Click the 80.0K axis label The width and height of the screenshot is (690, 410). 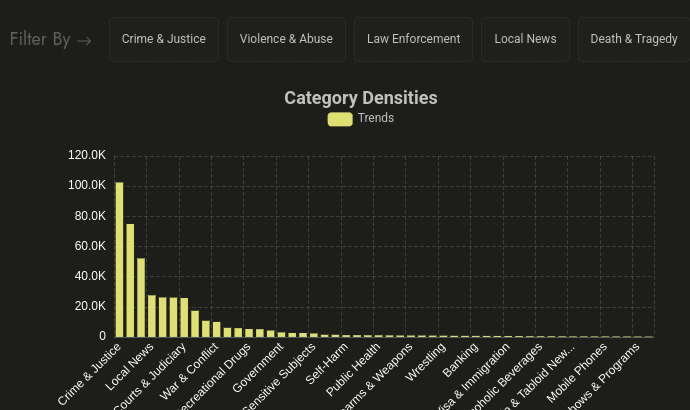point(90,216)
